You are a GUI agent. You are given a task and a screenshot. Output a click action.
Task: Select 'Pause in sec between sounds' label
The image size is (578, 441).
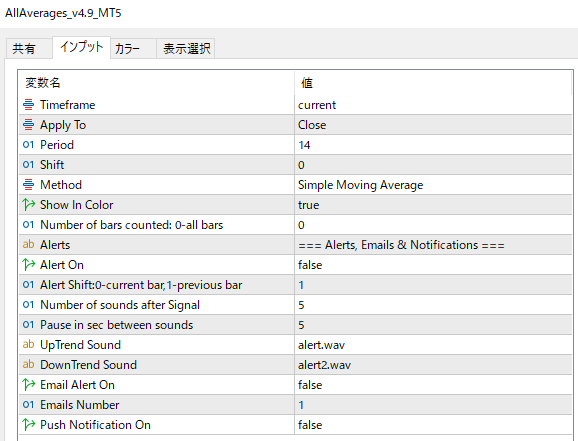point(116,324)
